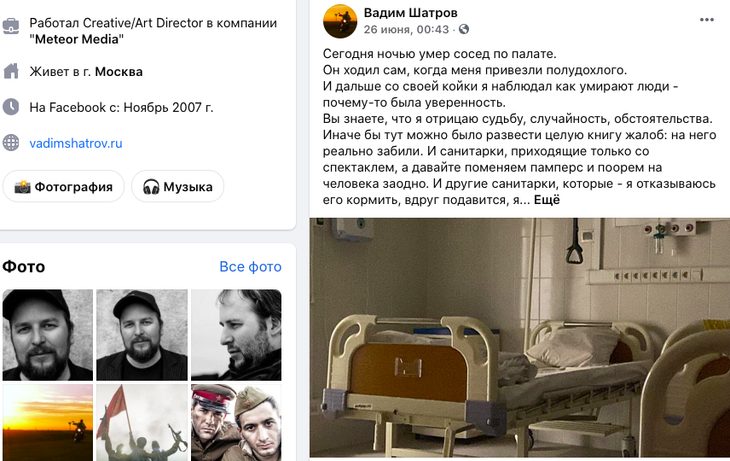Open the three-dots post options menu
Image resolution: width=730 pixels, height=461 pixels.
[706, 20]
